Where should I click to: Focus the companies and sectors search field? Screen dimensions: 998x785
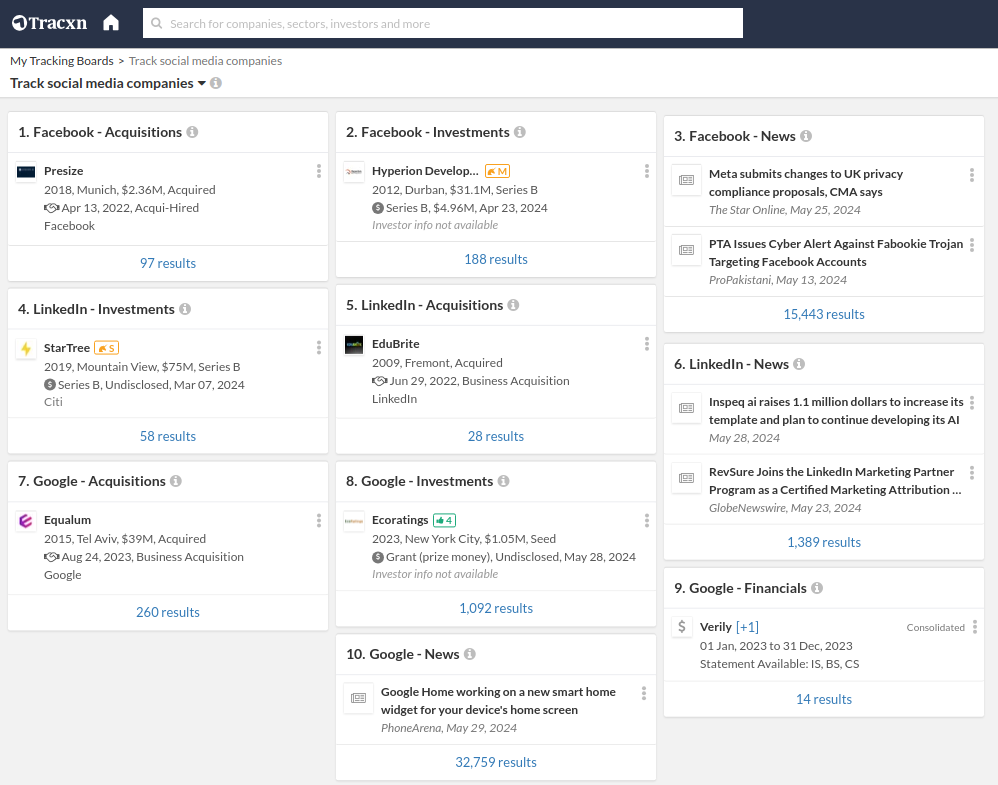tap(443, 24)
